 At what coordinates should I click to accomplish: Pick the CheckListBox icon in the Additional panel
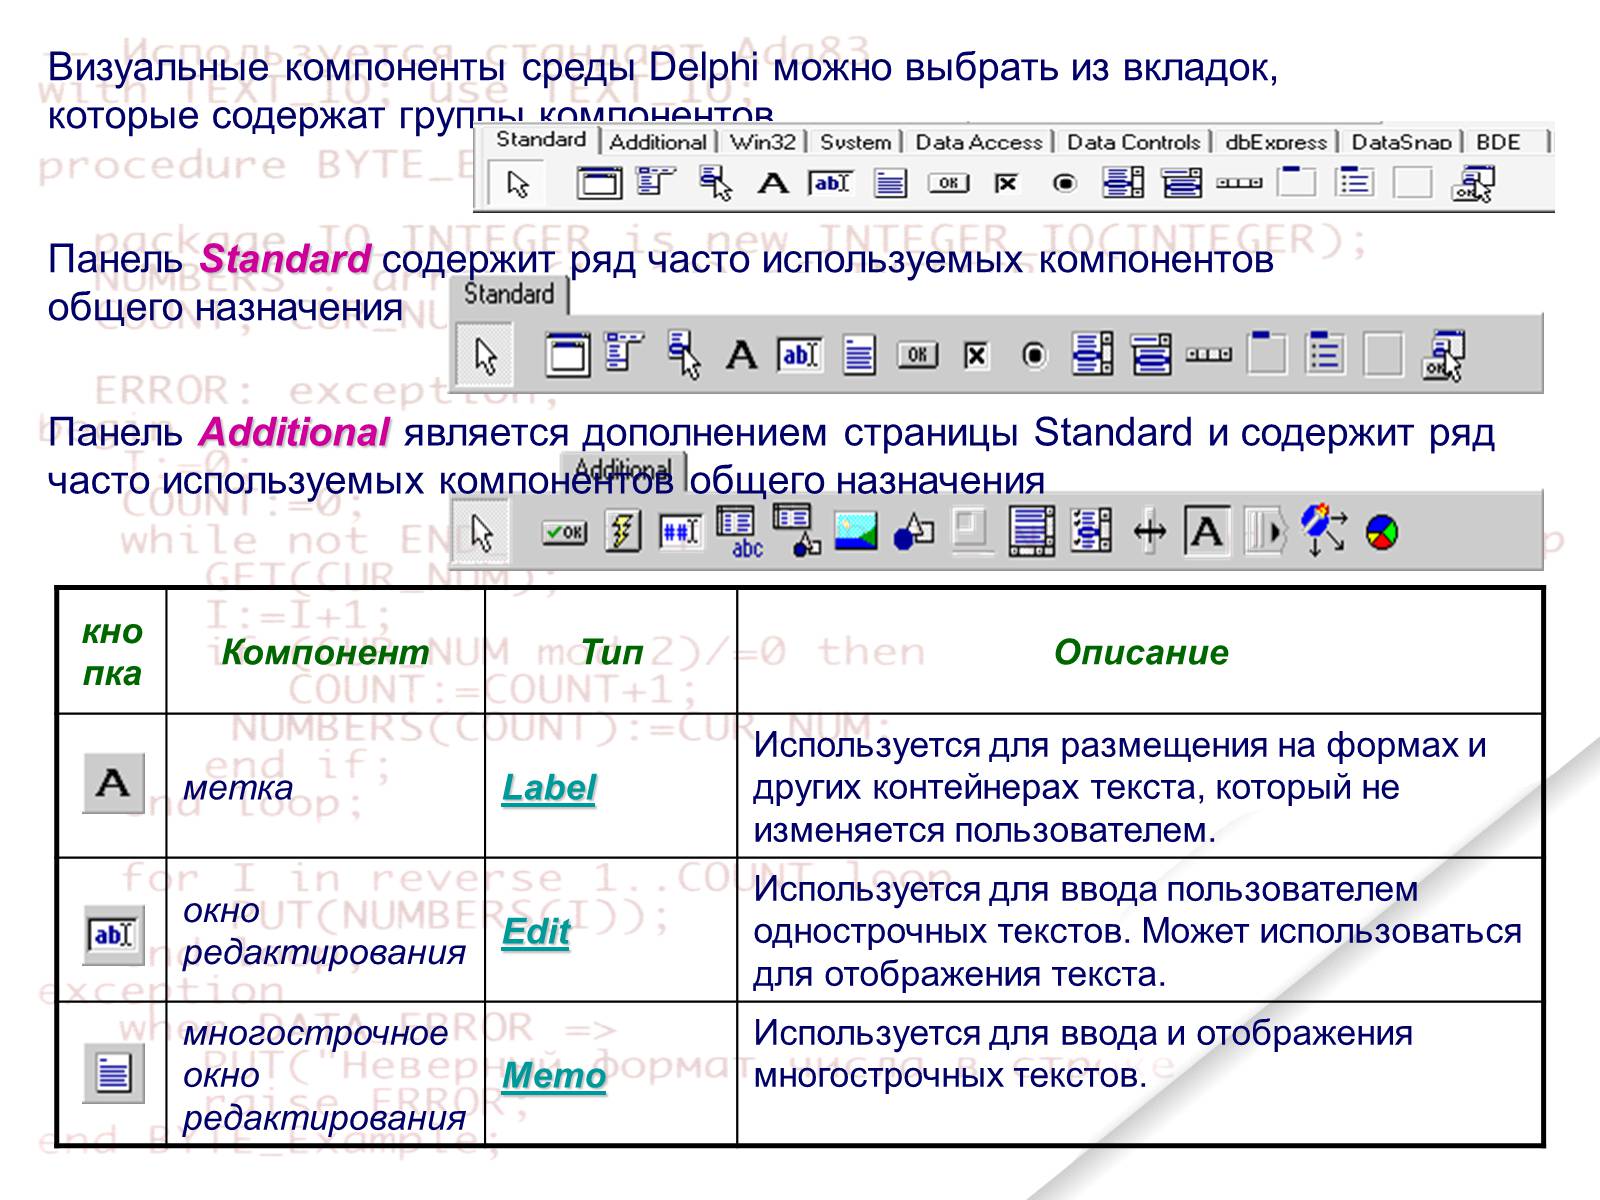coord(1092,531)
